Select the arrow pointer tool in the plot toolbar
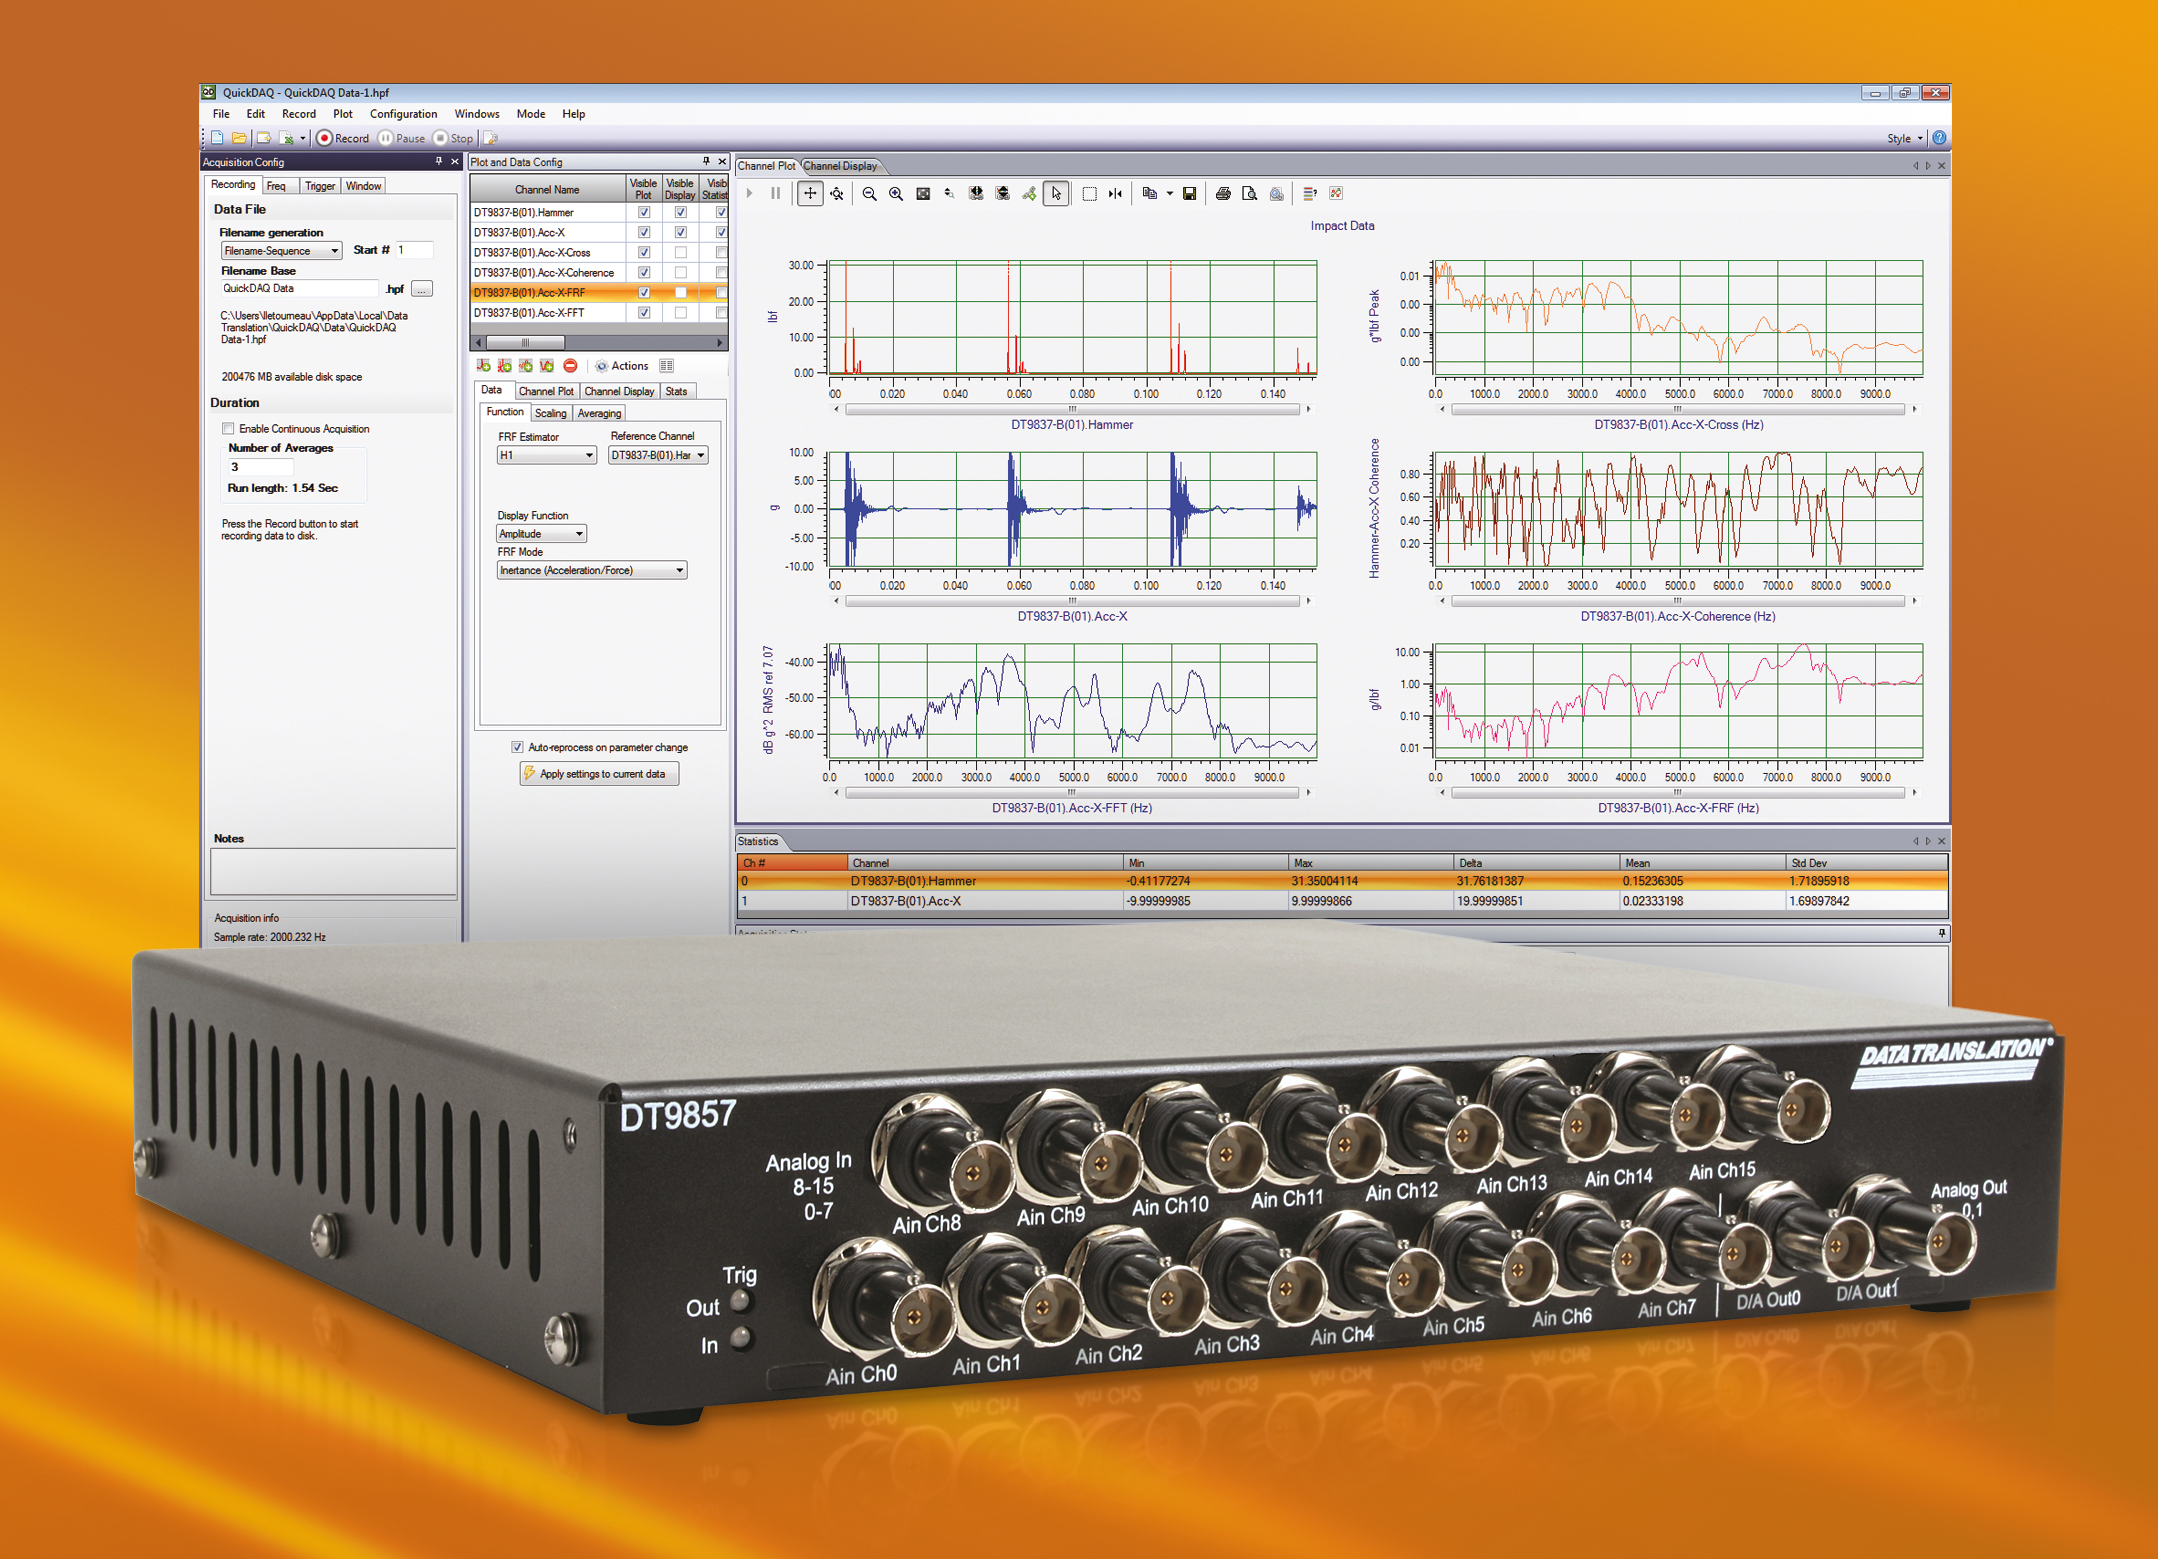The width and height of the screenshot is (2158, 1559). point(1057,194)
